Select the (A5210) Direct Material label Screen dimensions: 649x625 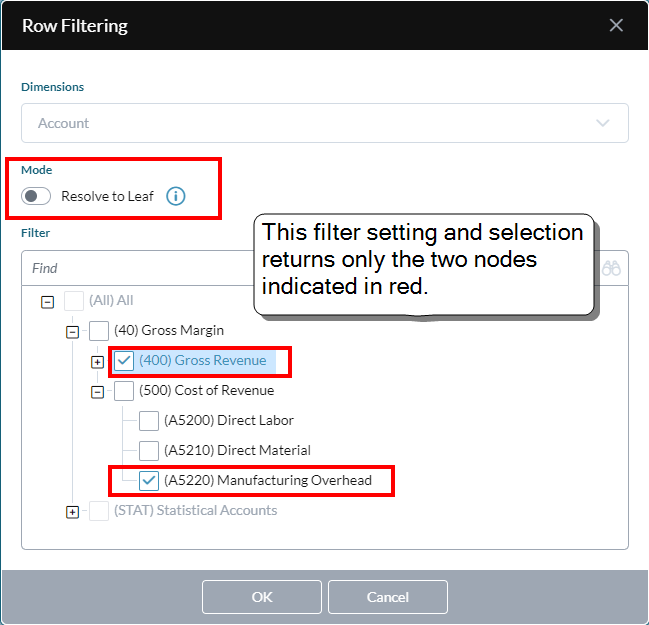click(237, 450)
